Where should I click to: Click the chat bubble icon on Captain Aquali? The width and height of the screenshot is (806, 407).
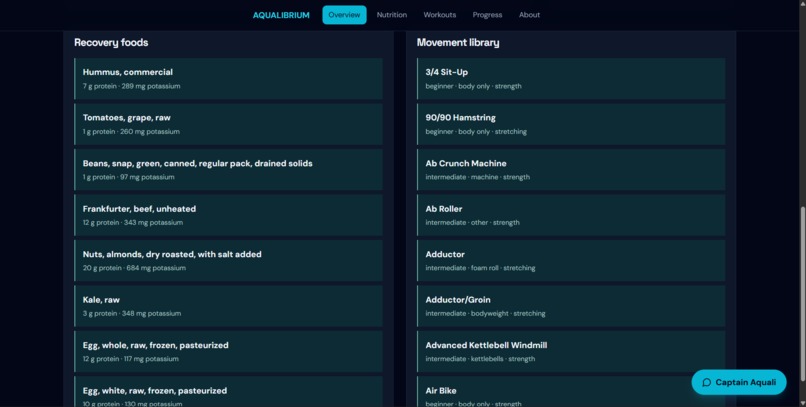click(x=707, y=382)
